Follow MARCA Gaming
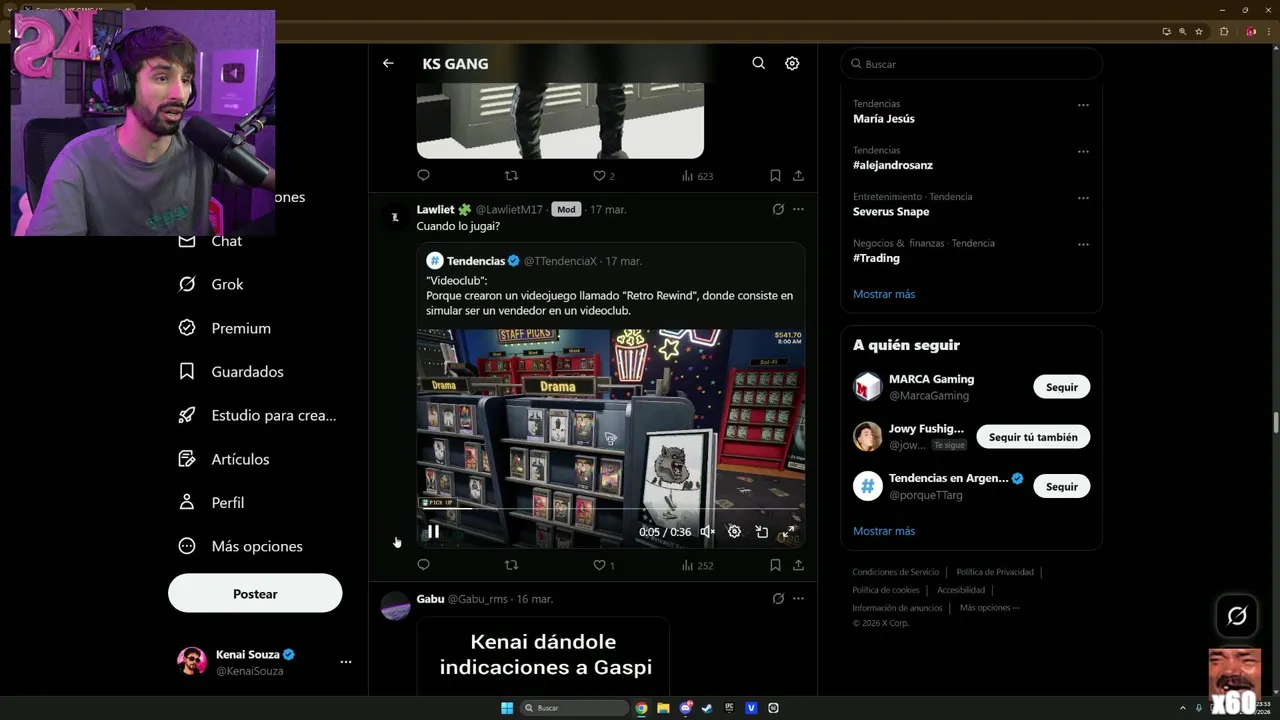The width and height of the screenshot is (1280, 720). [x=1061, y=387]
